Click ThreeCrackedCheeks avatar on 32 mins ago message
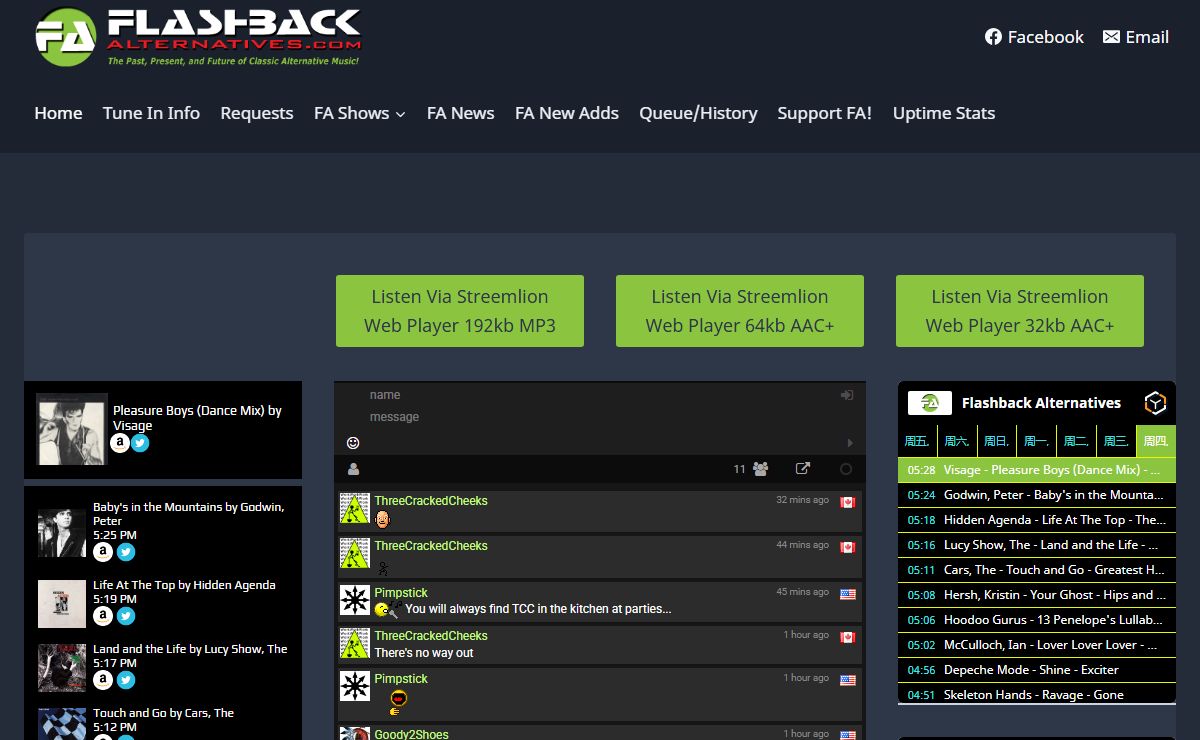This screenshot has width=1200, height=740. pos(355,508)
